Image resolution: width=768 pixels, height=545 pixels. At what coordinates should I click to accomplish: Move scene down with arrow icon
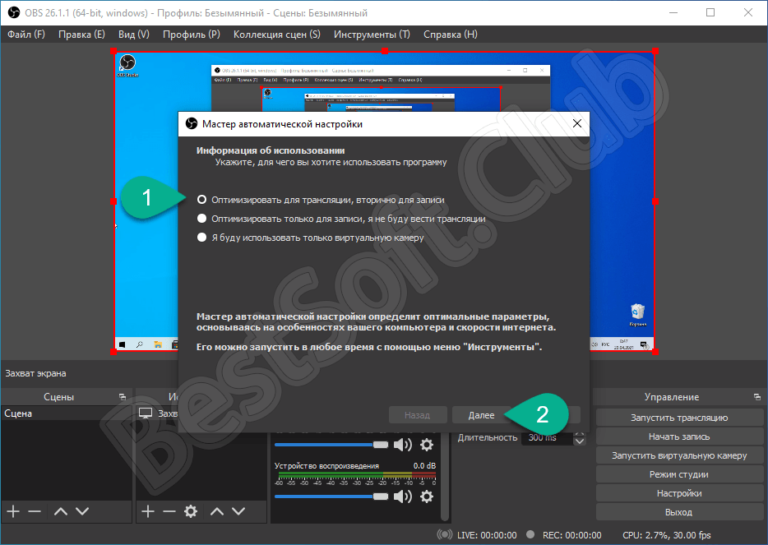(x=82, y=512)
